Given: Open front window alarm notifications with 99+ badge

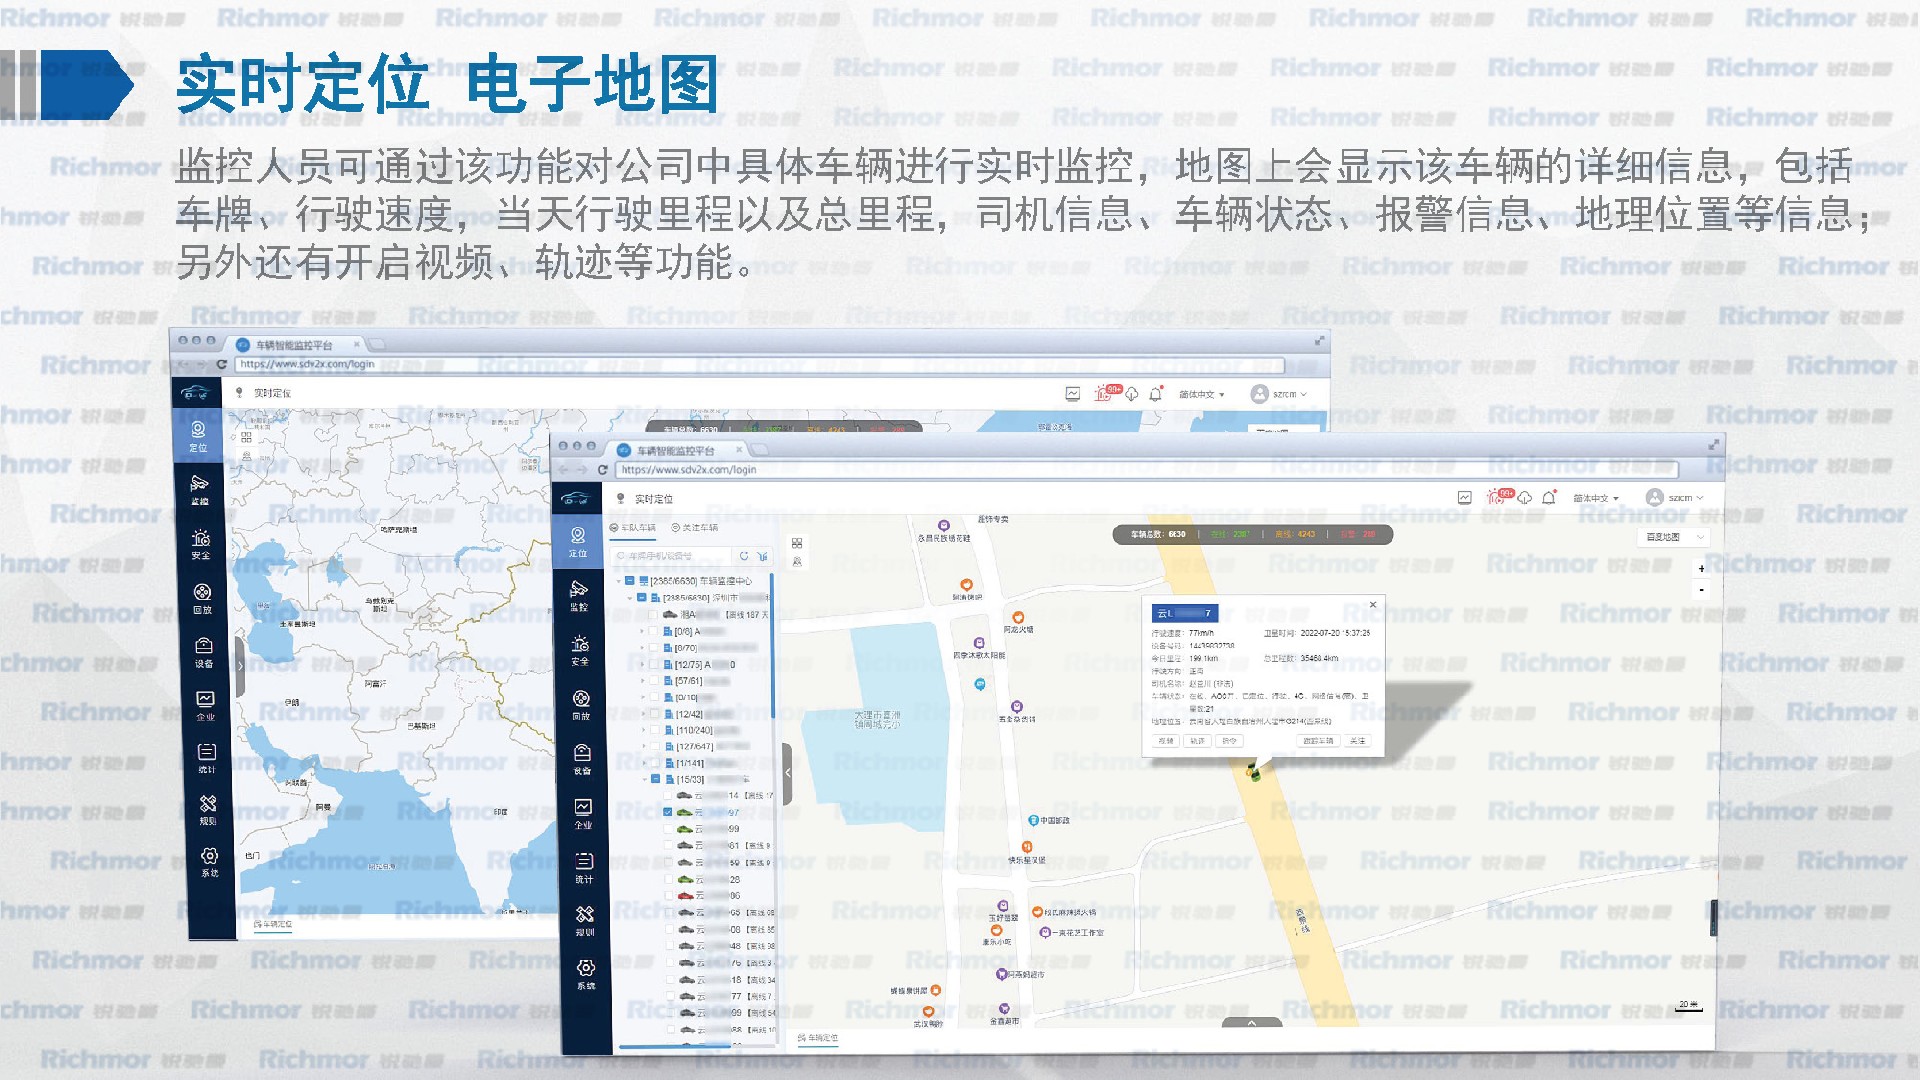Looking at the screenshot, I should click(x=1499, y=496).
